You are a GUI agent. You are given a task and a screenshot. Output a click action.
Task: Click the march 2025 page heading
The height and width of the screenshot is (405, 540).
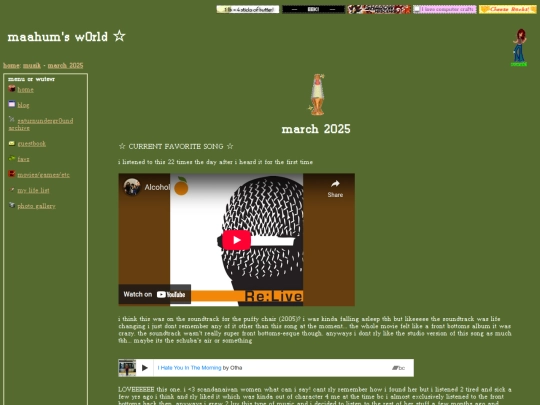coord(316,129)
